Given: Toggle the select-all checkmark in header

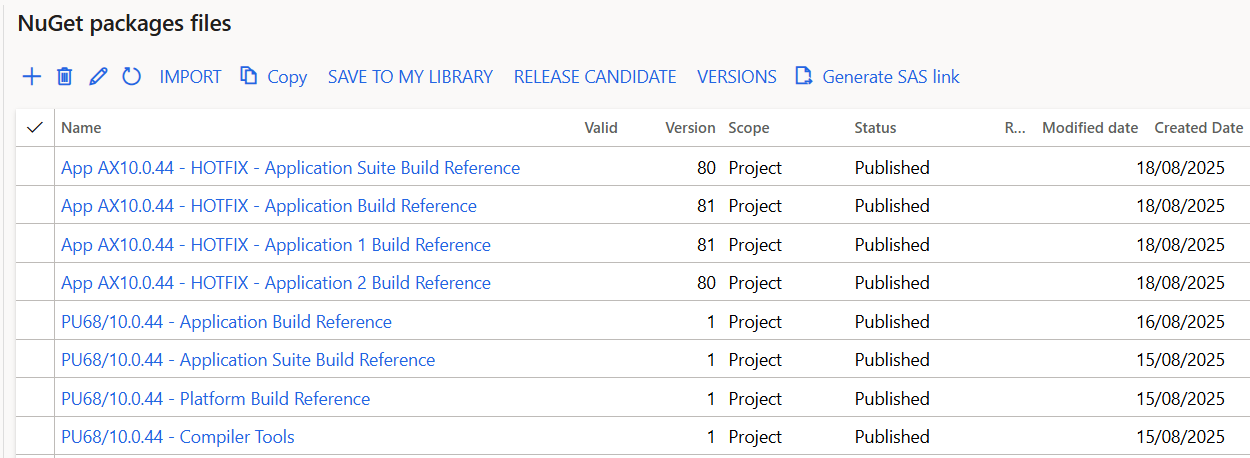Looking at the screenshot, I should 35,128.
